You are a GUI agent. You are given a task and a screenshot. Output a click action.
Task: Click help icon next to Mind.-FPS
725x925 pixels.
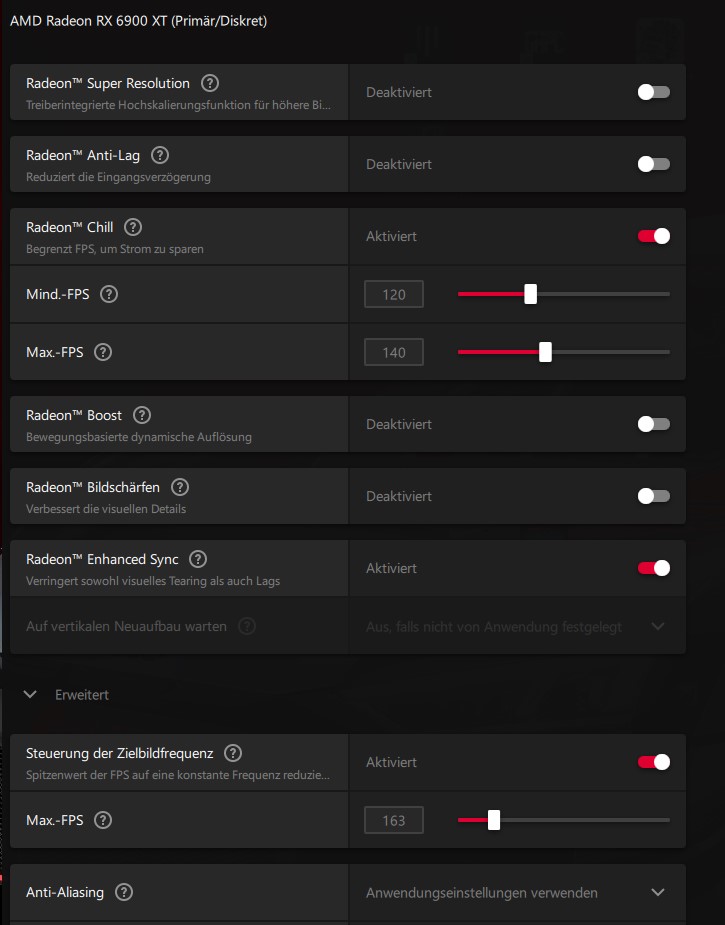[x=109, y=294]
